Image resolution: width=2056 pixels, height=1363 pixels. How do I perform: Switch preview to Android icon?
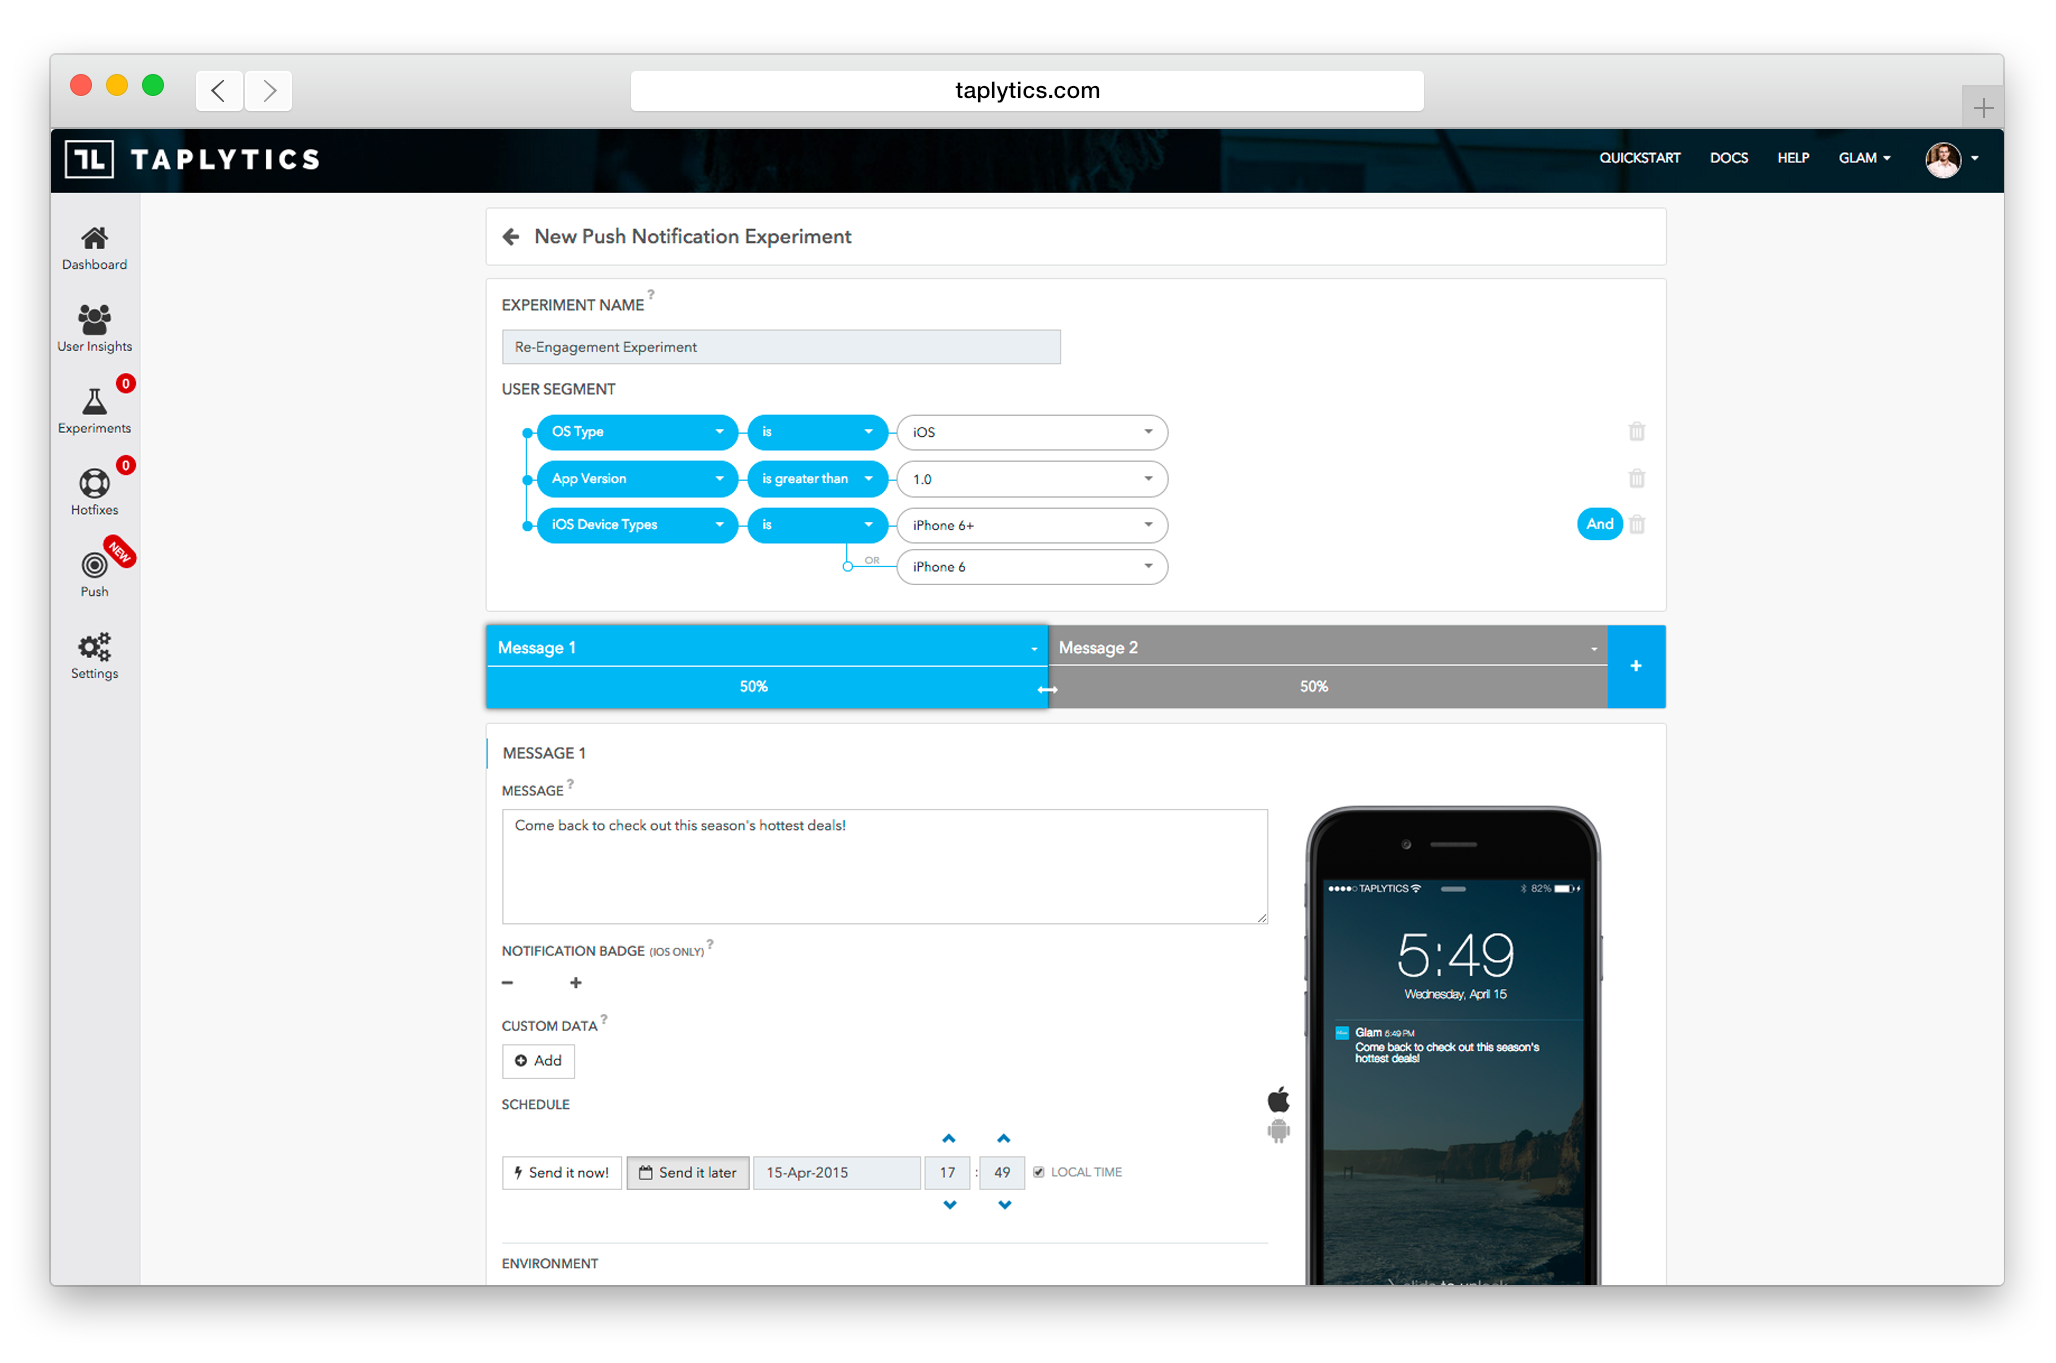pyautogui.click(x=1278, y=1132)
